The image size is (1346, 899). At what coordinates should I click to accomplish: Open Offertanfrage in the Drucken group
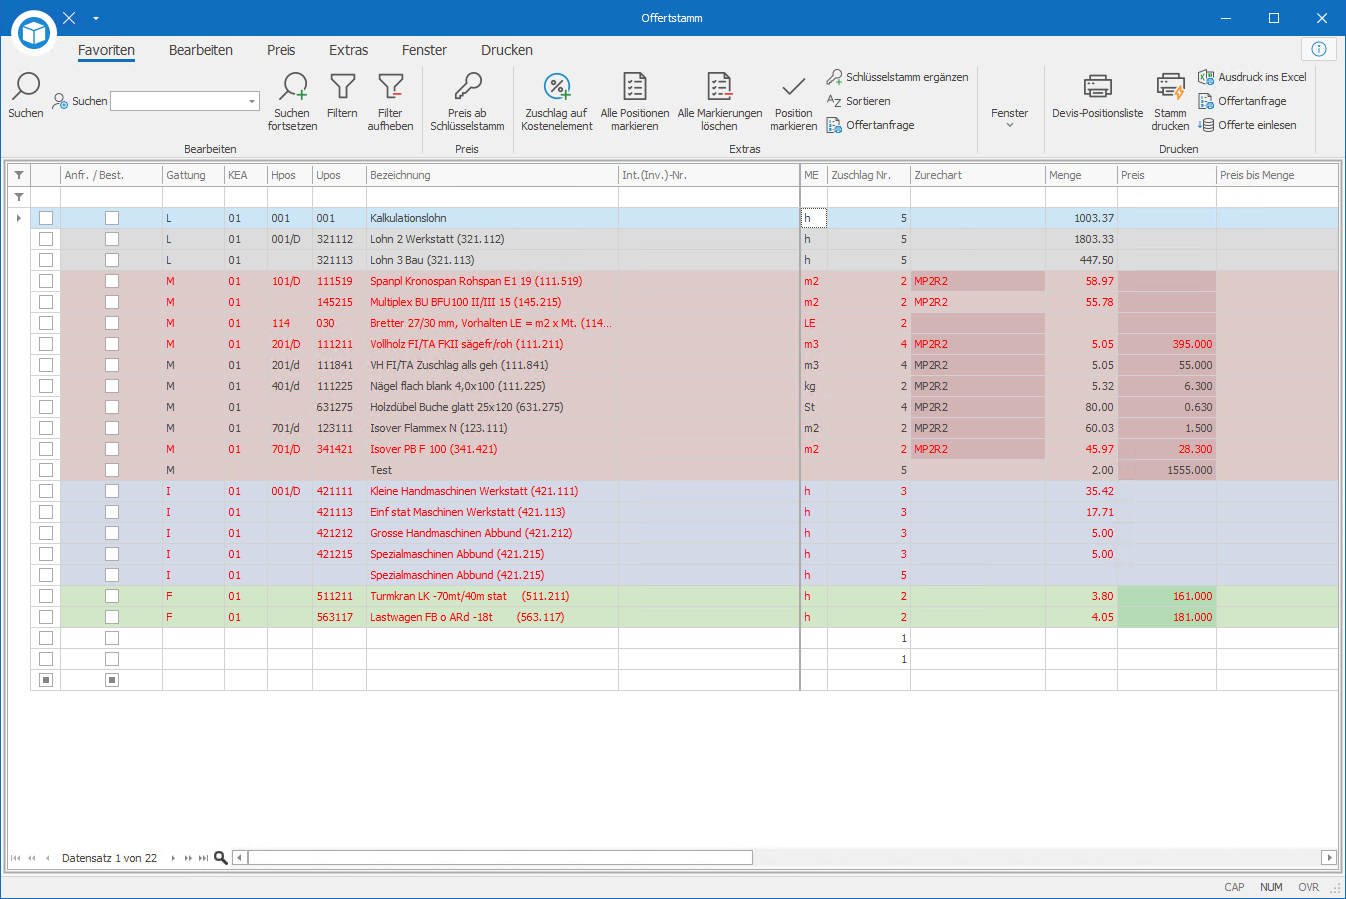click(x=1242, y=101)
